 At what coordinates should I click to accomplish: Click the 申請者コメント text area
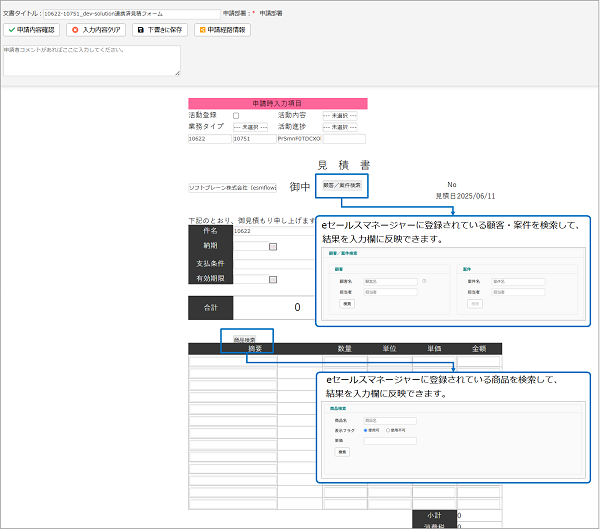[91, 60]
